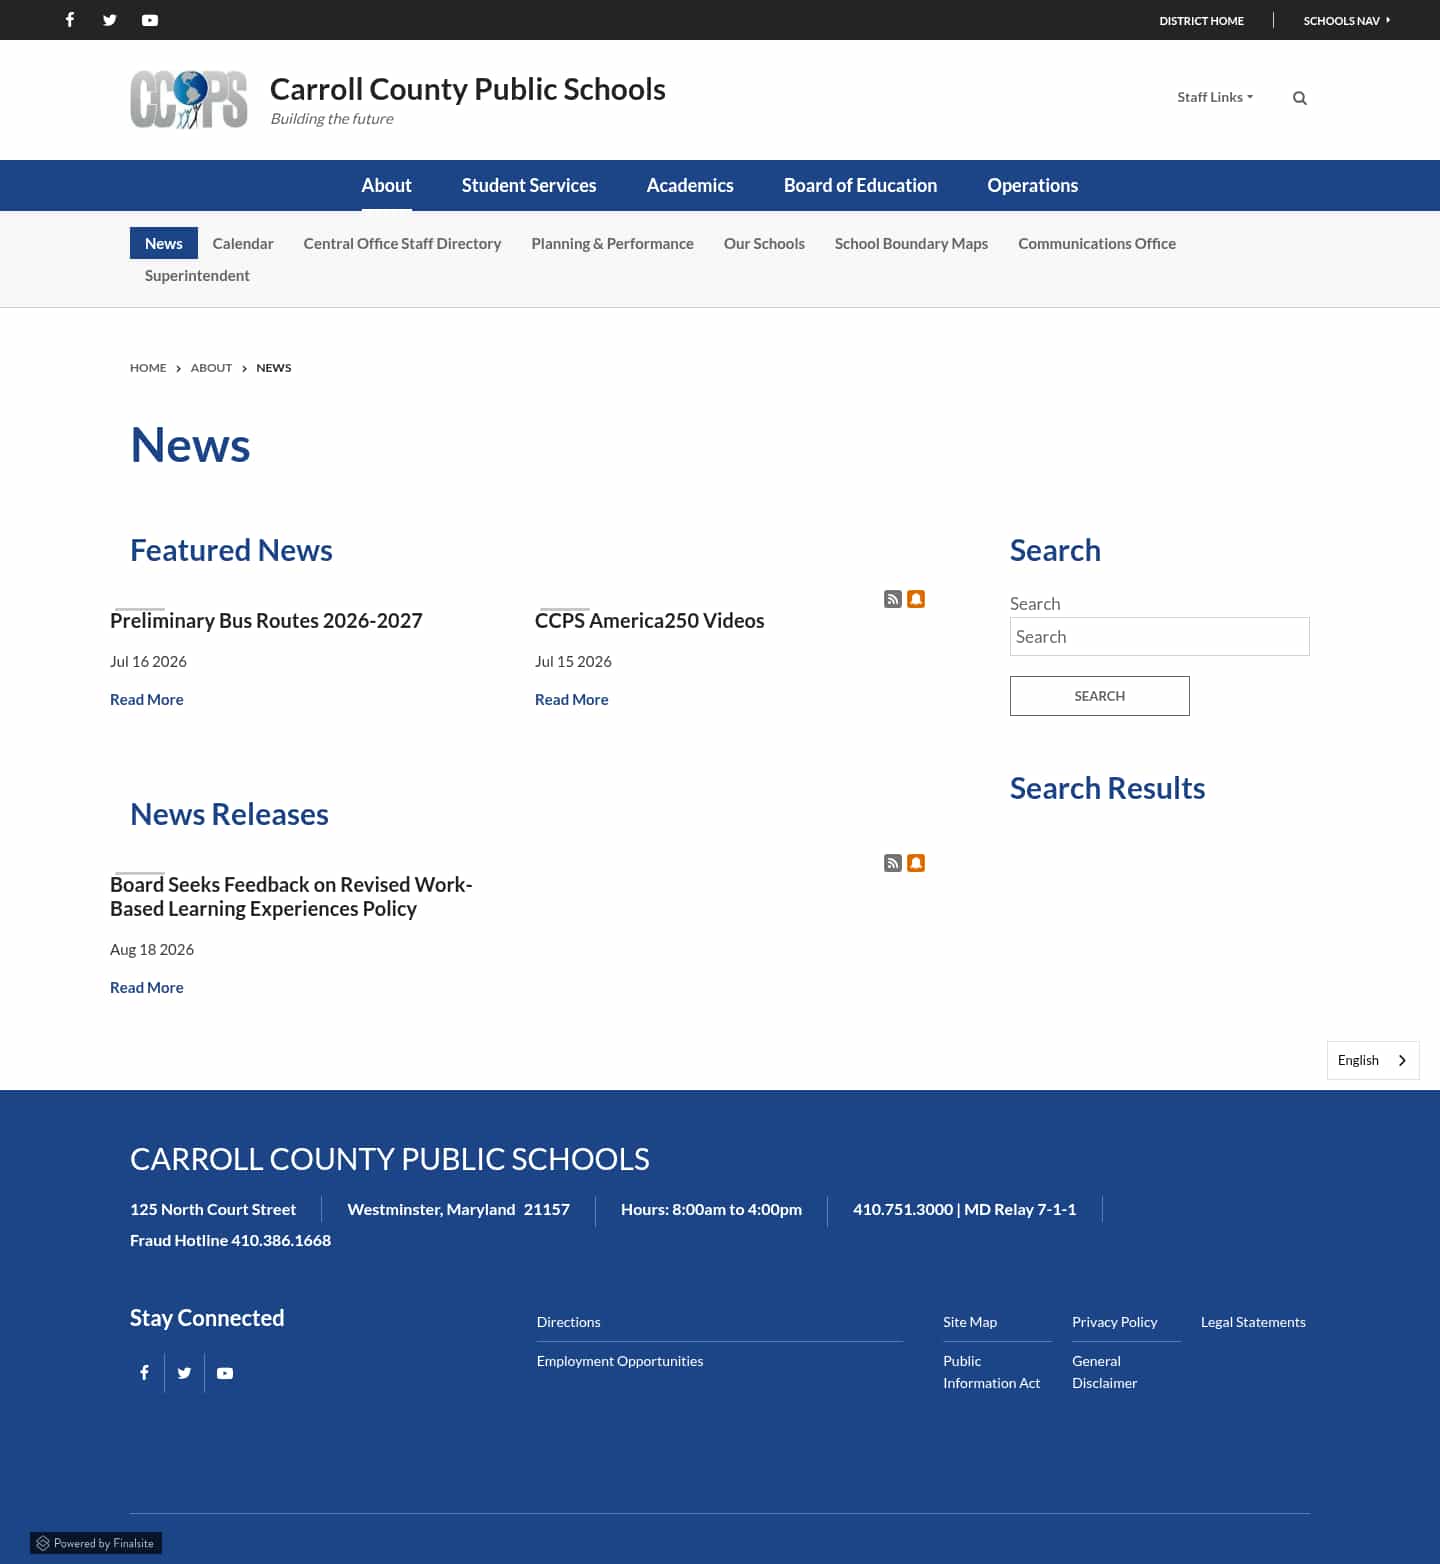Focus the news Search text field

(x=1160, y=636)
